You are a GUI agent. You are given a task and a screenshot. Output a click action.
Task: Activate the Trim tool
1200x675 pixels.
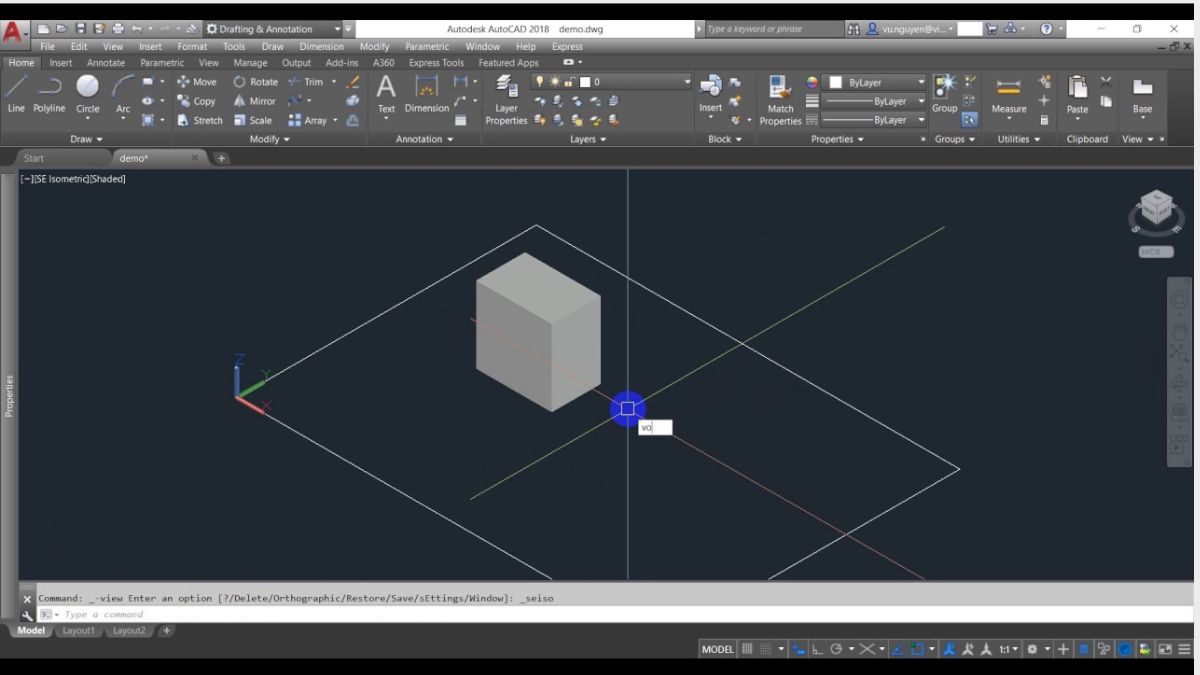tap(306, 82)
